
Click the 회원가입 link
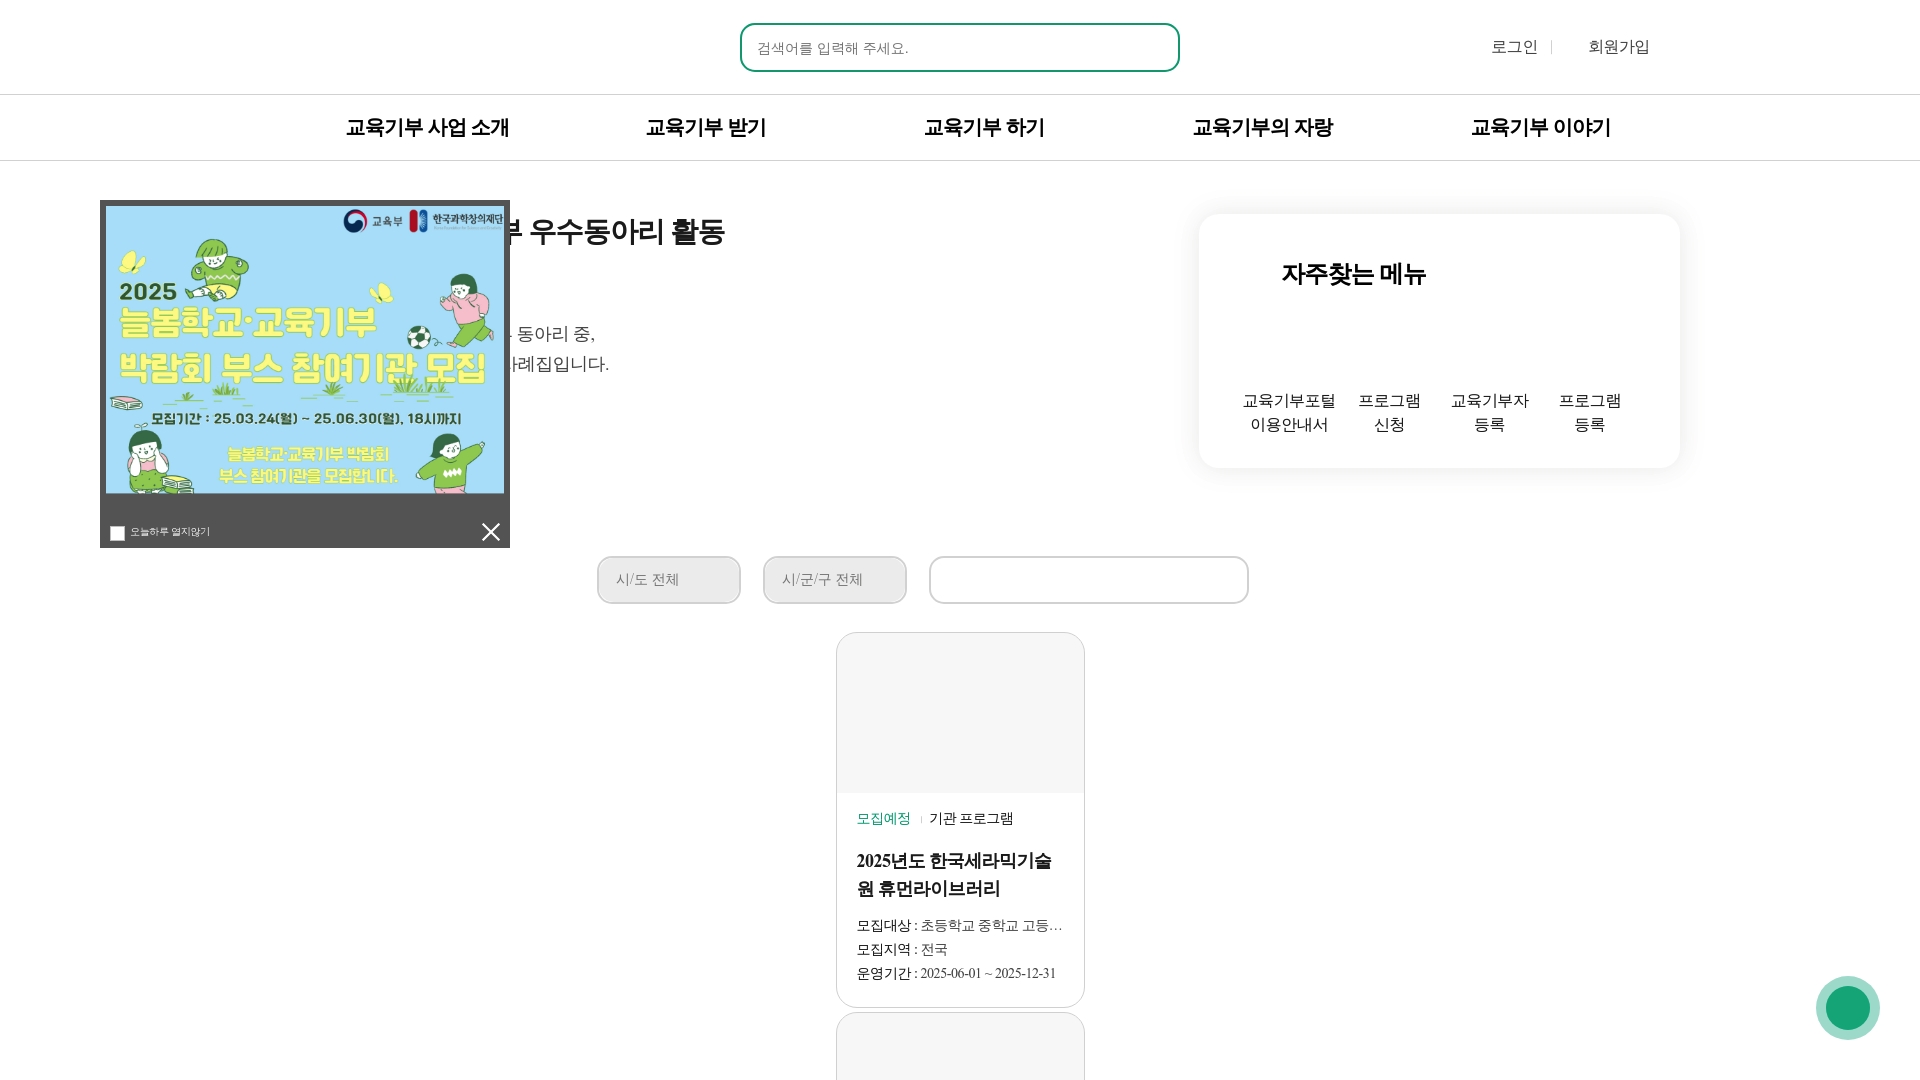(x=1619, y=47)
